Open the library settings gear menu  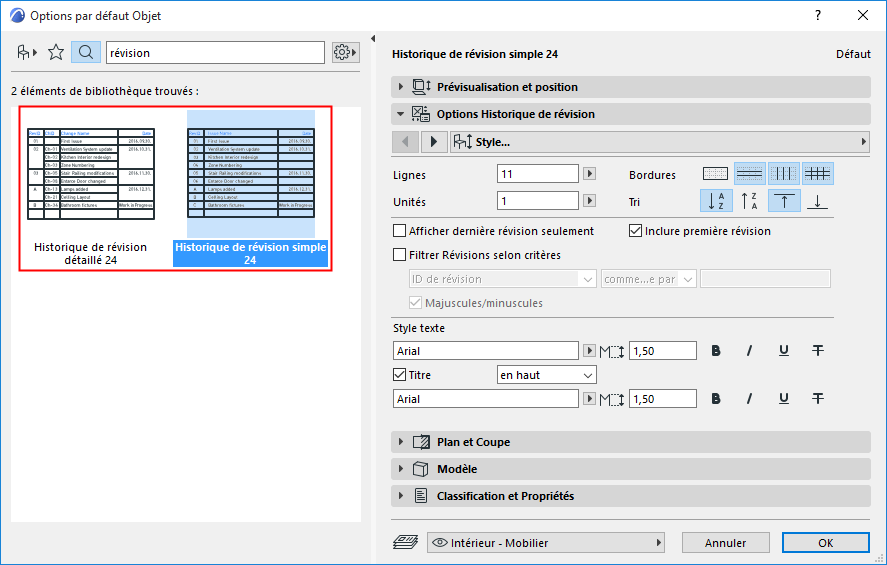coord(345,53)
